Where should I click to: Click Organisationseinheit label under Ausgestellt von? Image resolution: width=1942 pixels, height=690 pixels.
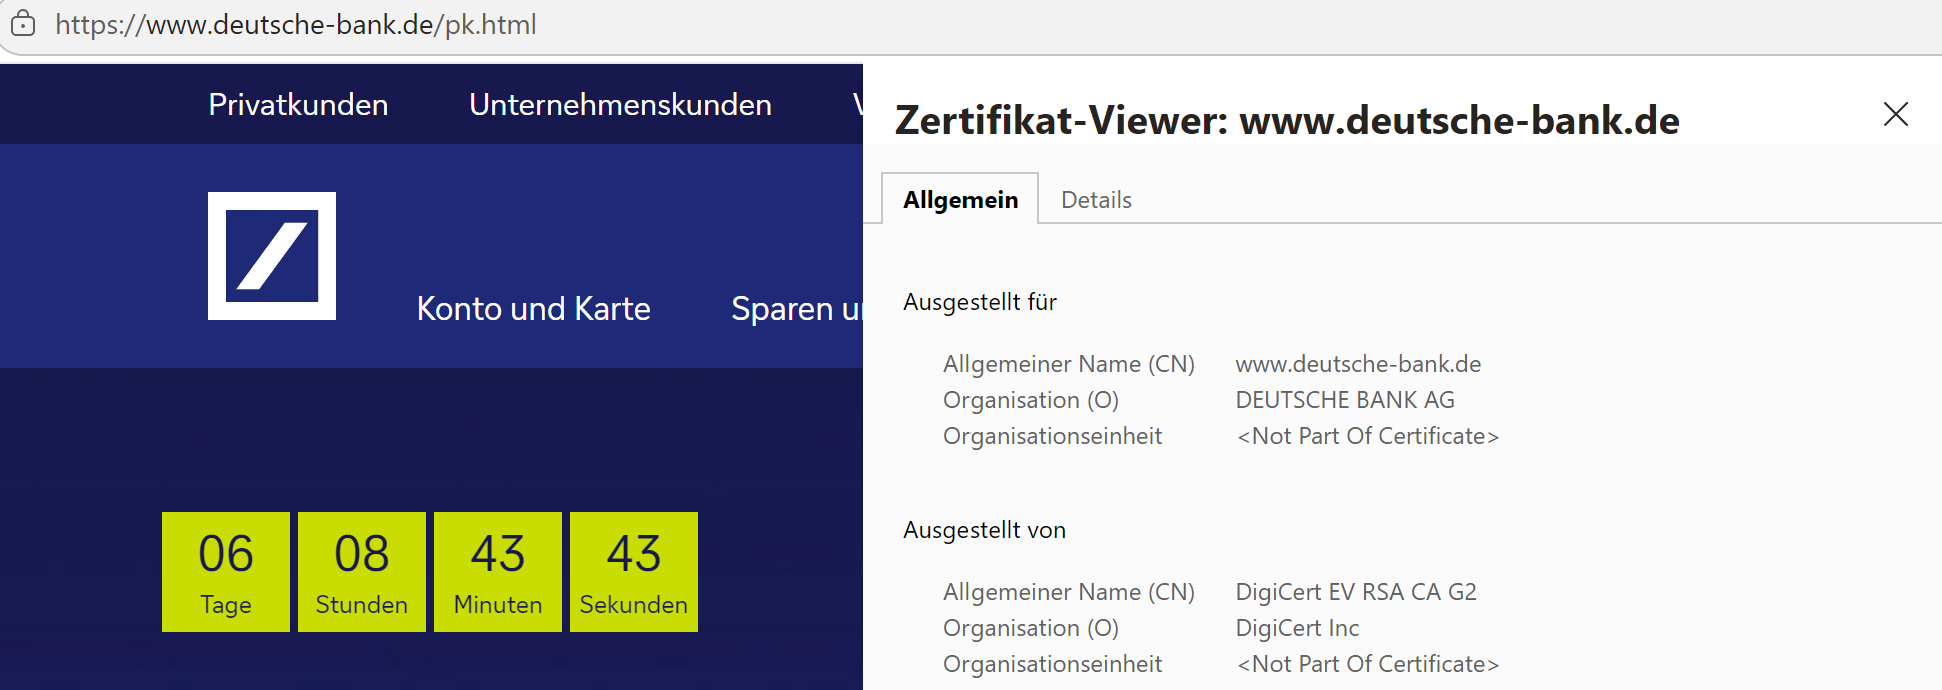[x=1052, y=664]
